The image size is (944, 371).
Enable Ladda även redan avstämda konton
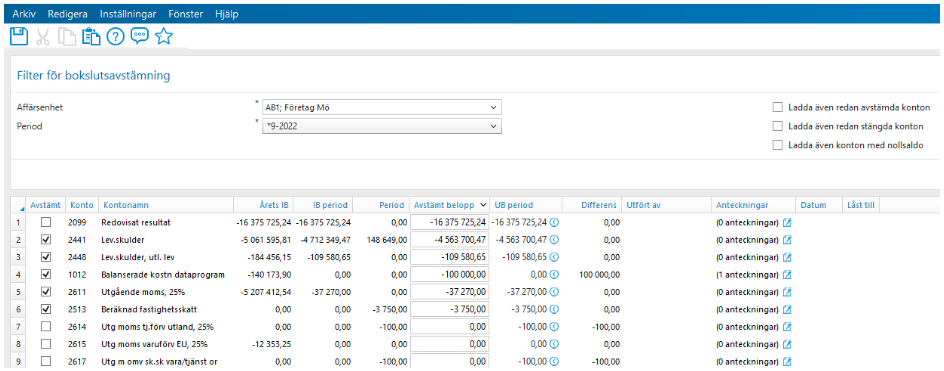[x=777, y=108]
